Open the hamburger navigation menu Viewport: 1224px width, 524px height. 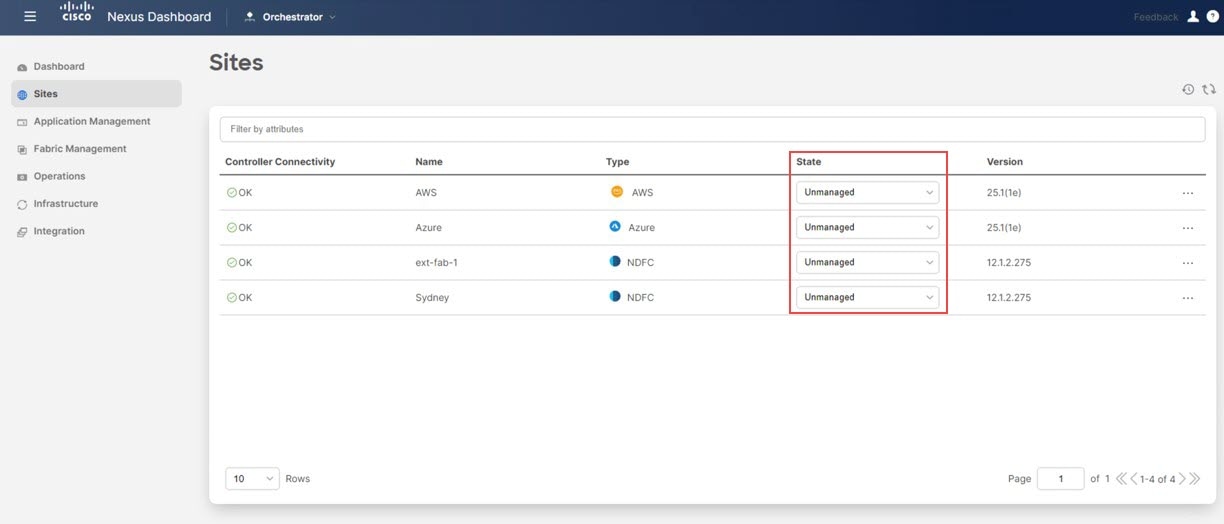(30, 17)
